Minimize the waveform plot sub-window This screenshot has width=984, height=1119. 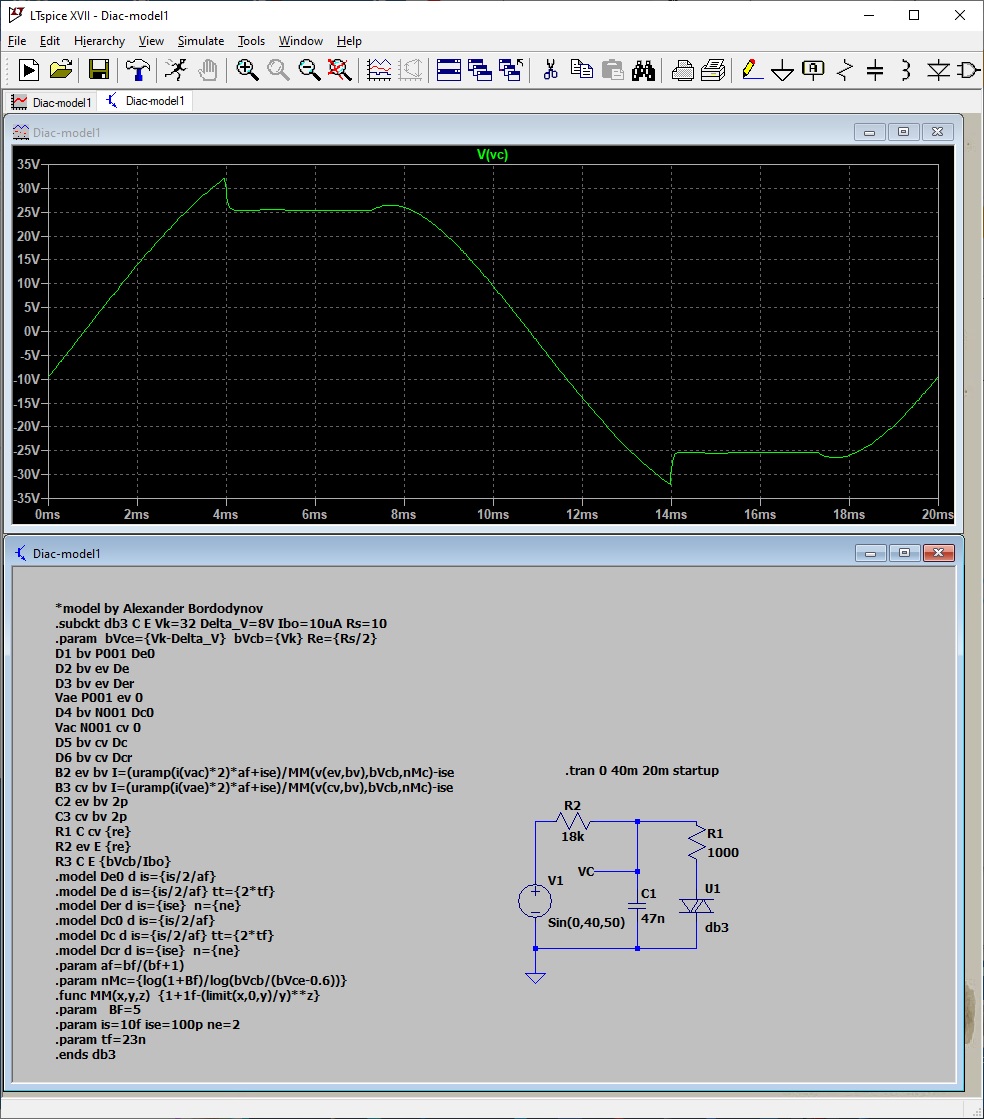coord(869,132)
